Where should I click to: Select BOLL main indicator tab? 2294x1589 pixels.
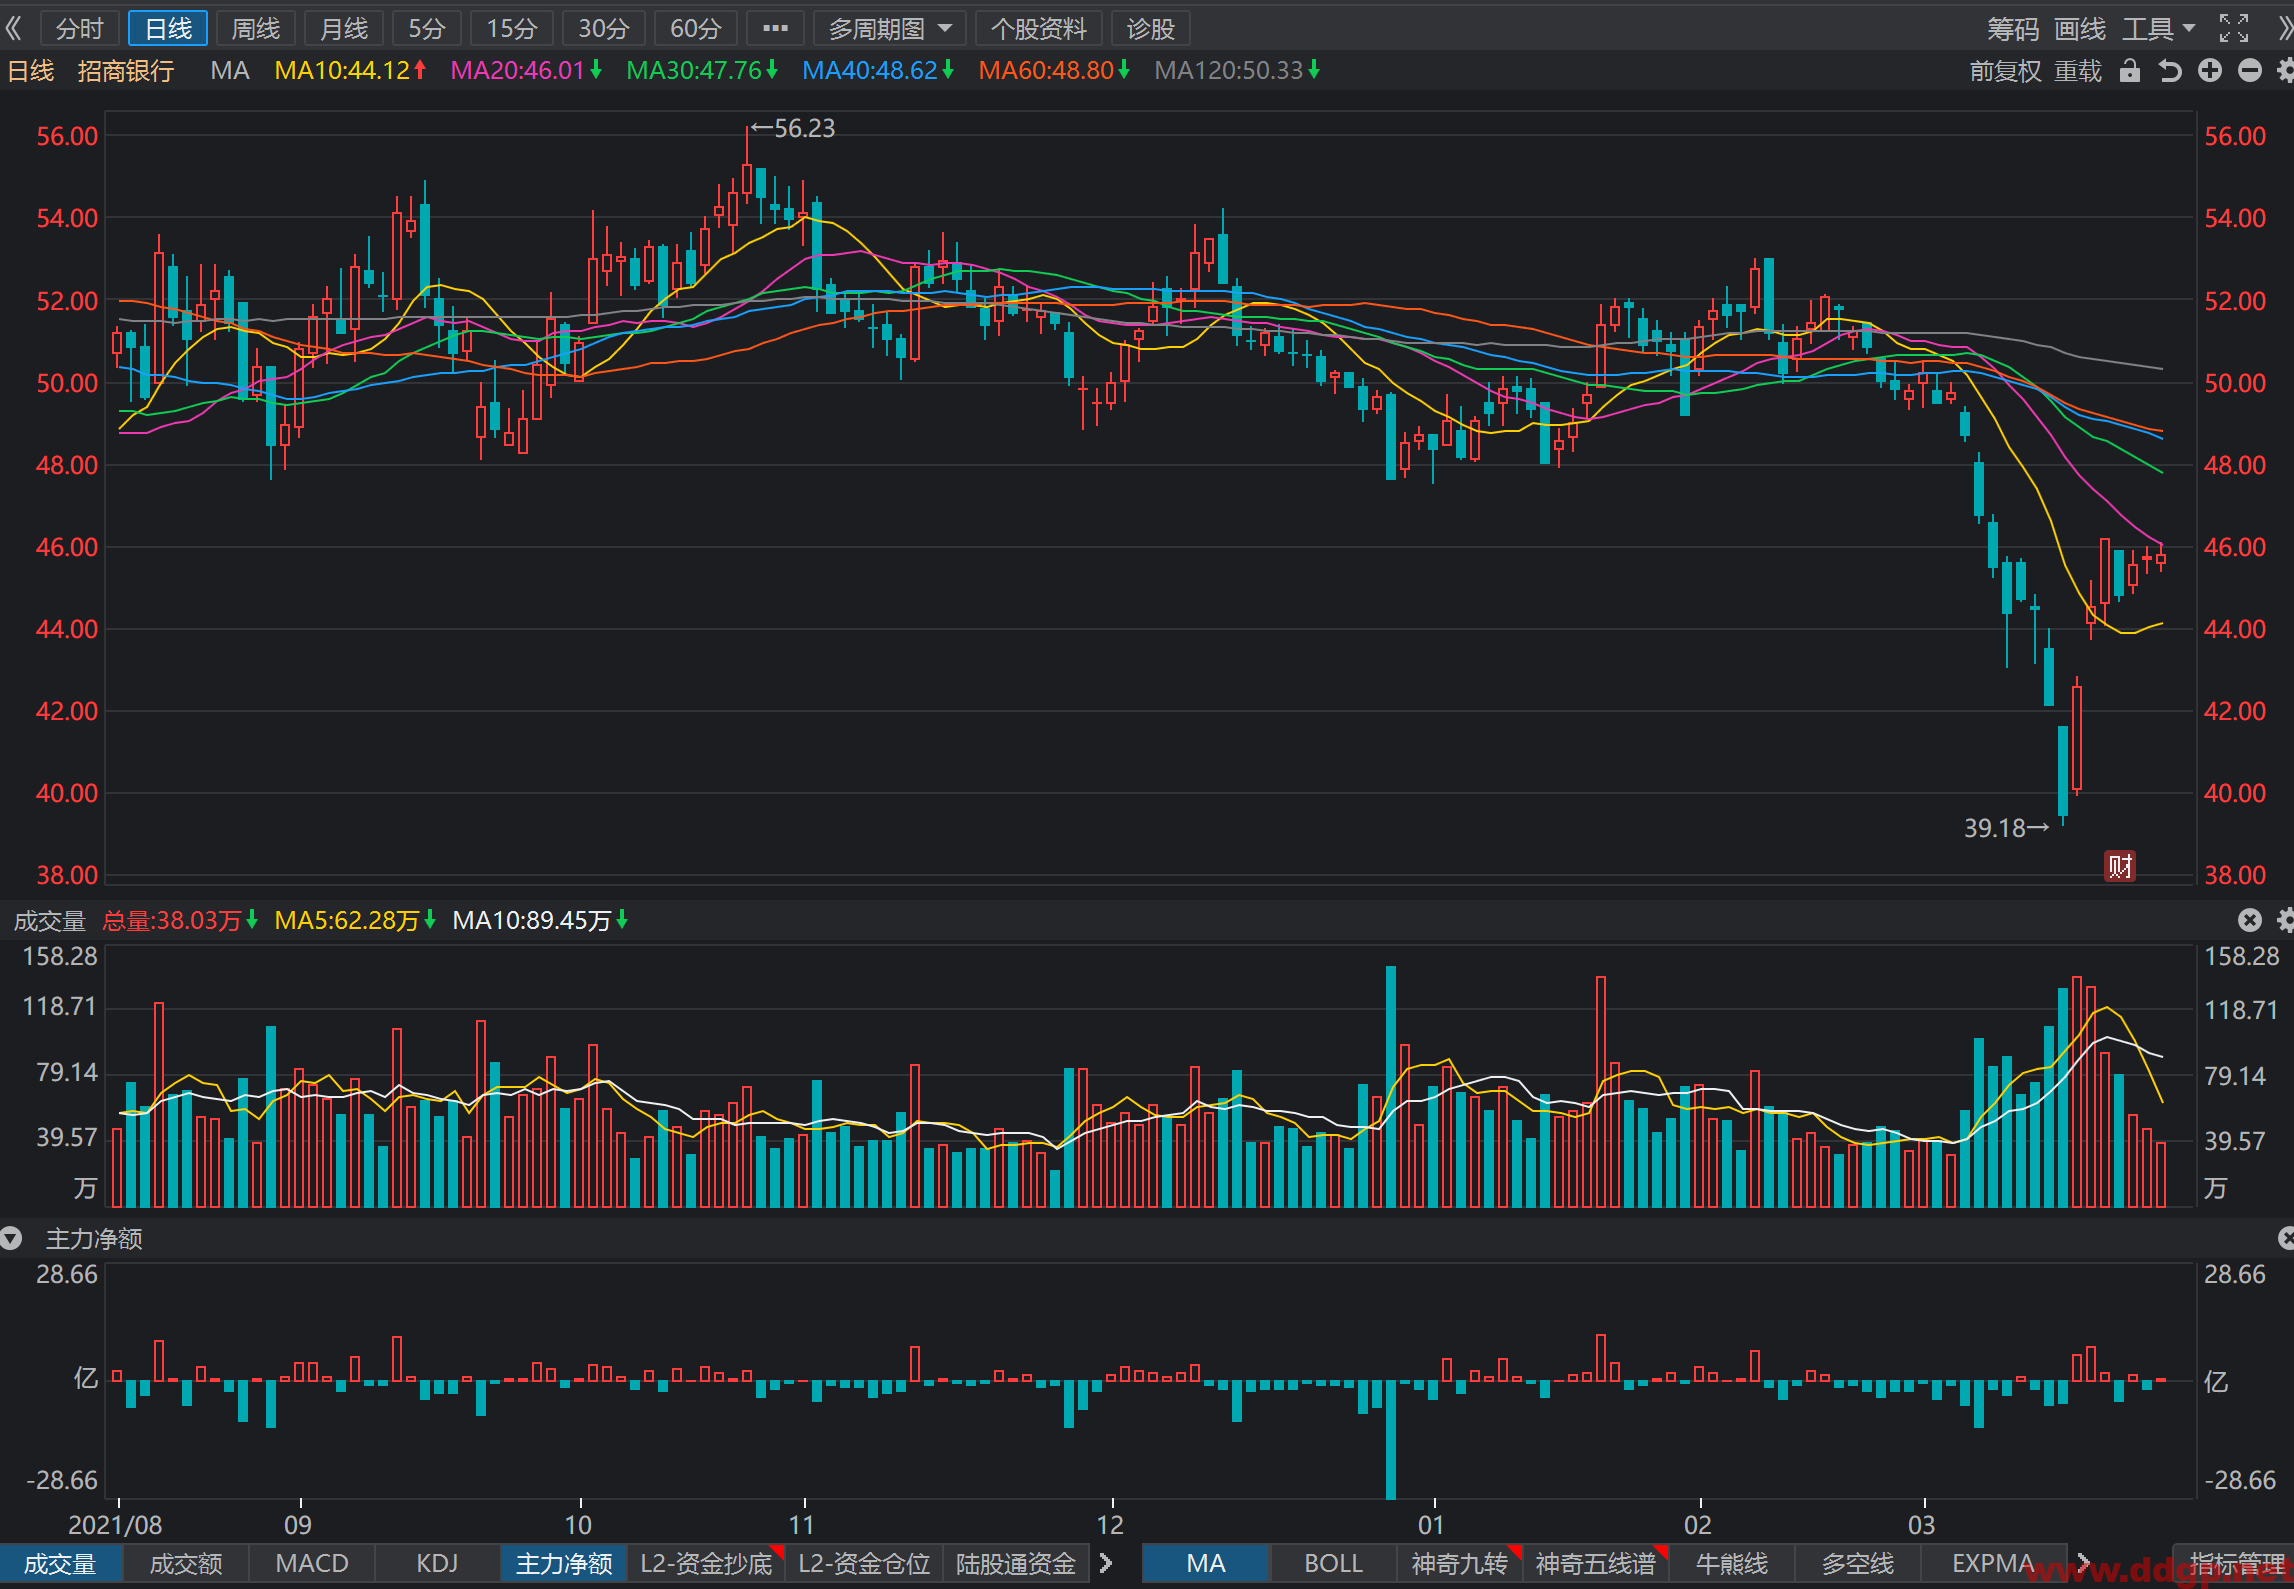pyautogui.click(x=1333, y=1563)
